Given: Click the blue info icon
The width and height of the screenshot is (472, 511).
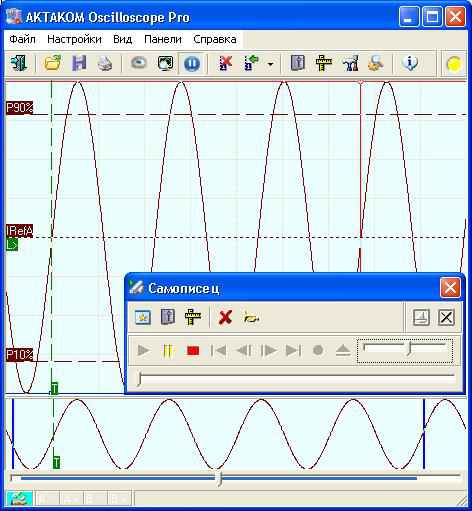Looking at the screenshot, I should [x=410, y=63].
